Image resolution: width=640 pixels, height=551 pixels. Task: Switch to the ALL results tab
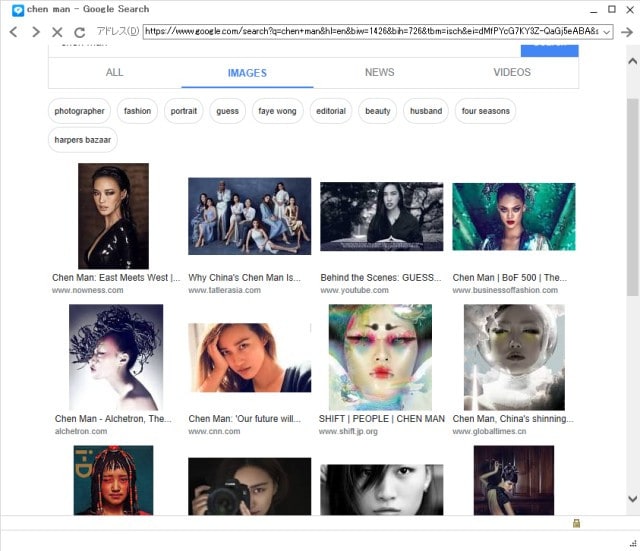point(114,73)
